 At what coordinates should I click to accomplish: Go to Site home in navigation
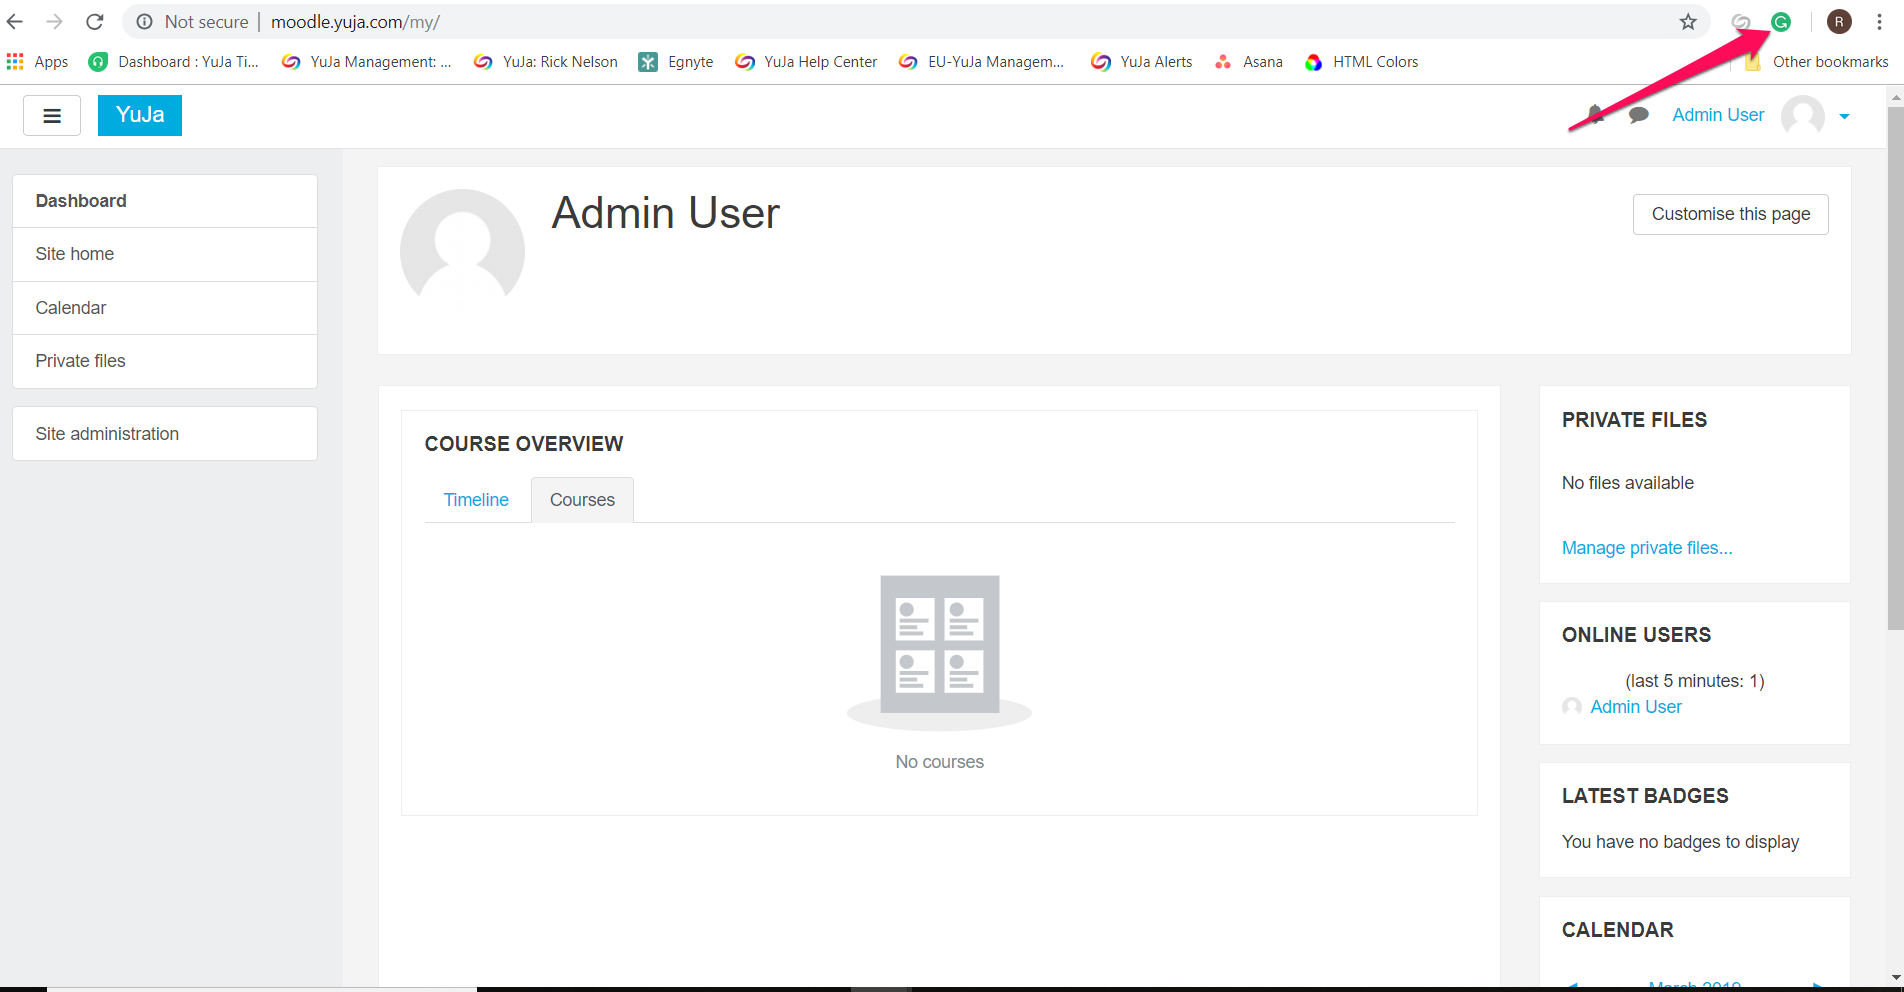pos(165,254)
